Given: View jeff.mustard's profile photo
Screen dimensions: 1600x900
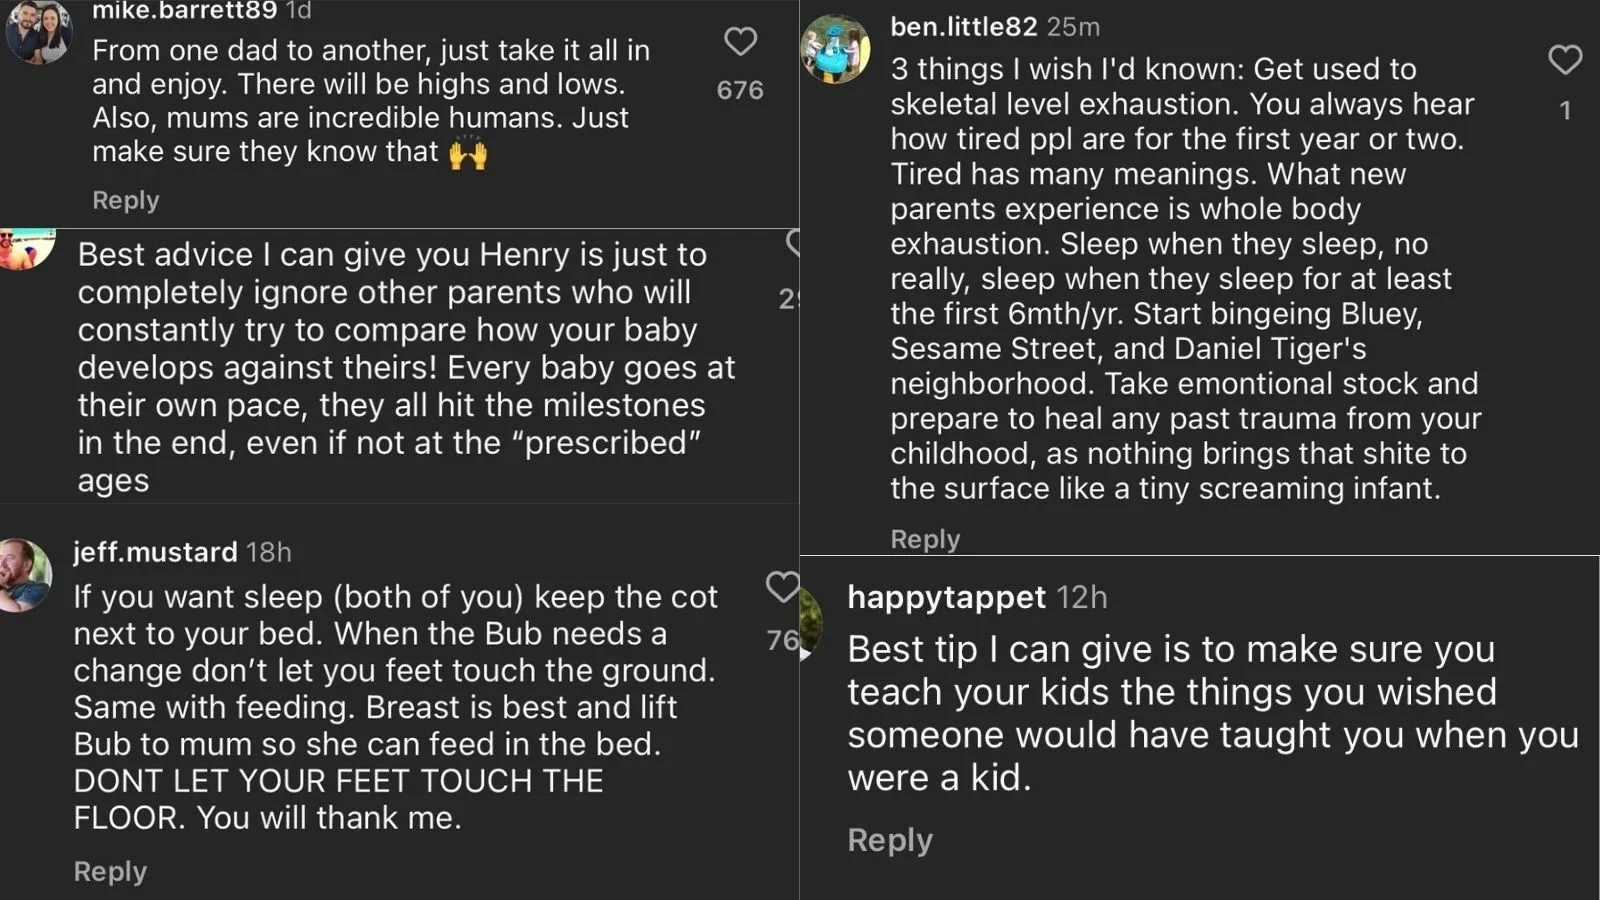Looking at the screenshot, I should (24, 575).
